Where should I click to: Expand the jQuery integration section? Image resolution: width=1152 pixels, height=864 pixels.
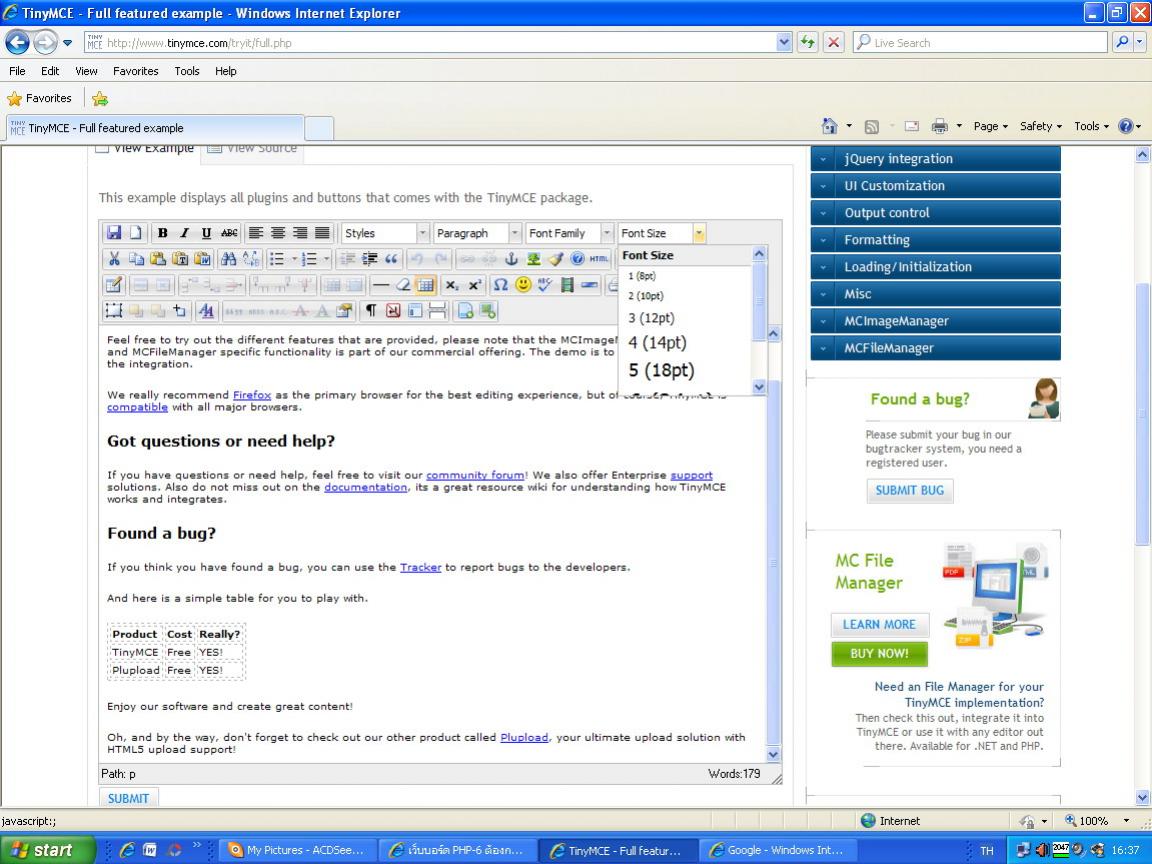tap(935, 159)
